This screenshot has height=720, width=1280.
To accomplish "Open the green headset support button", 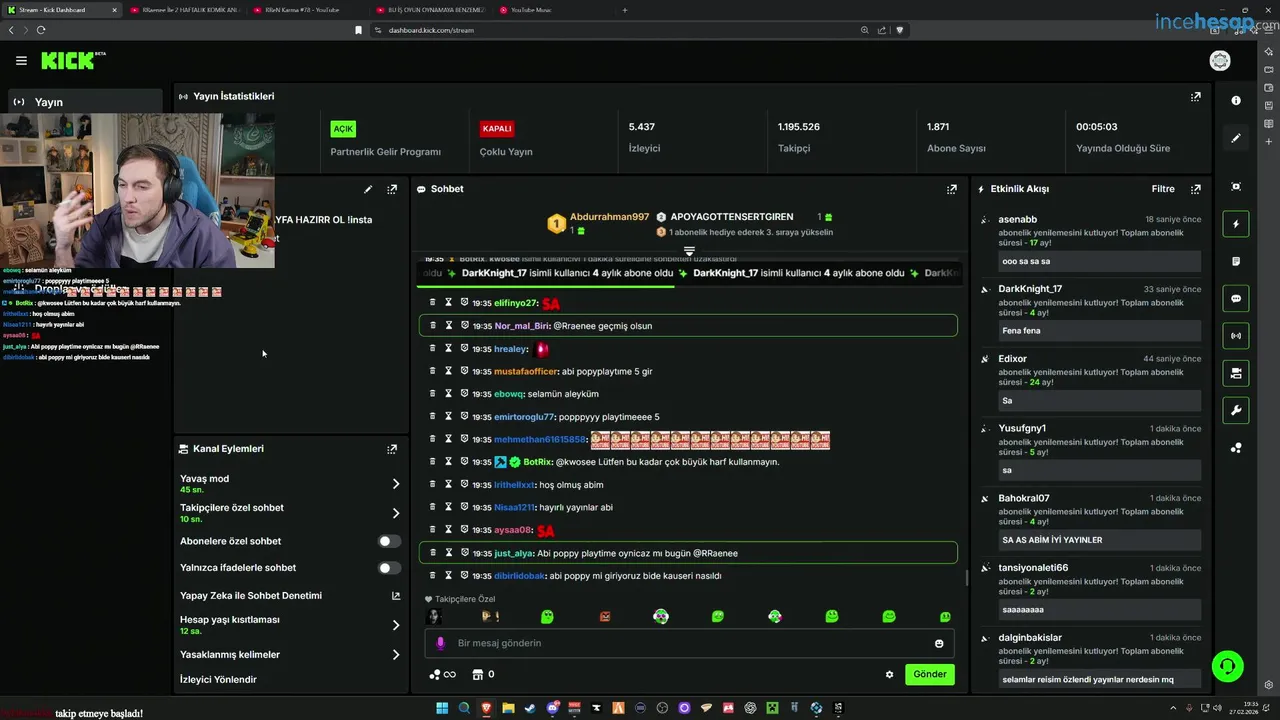I will 1227,666.
